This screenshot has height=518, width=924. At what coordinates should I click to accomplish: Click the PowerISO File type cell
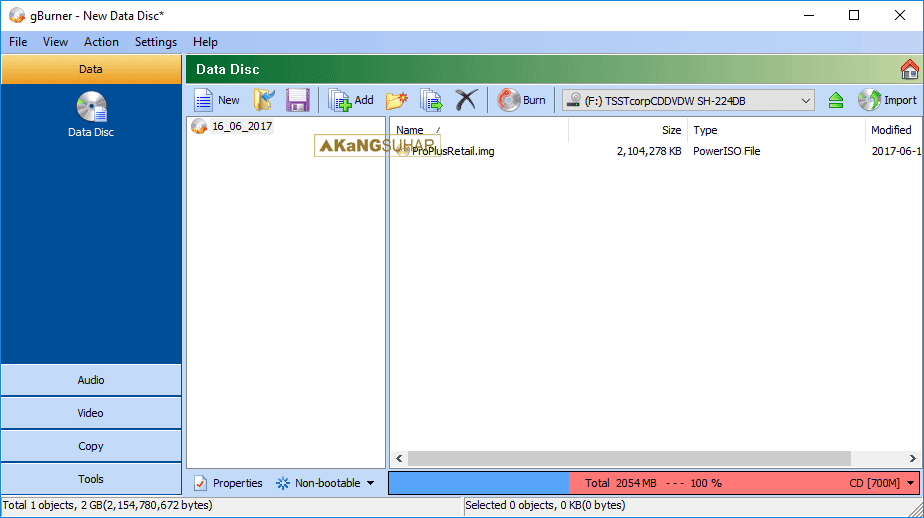point(727,151)
